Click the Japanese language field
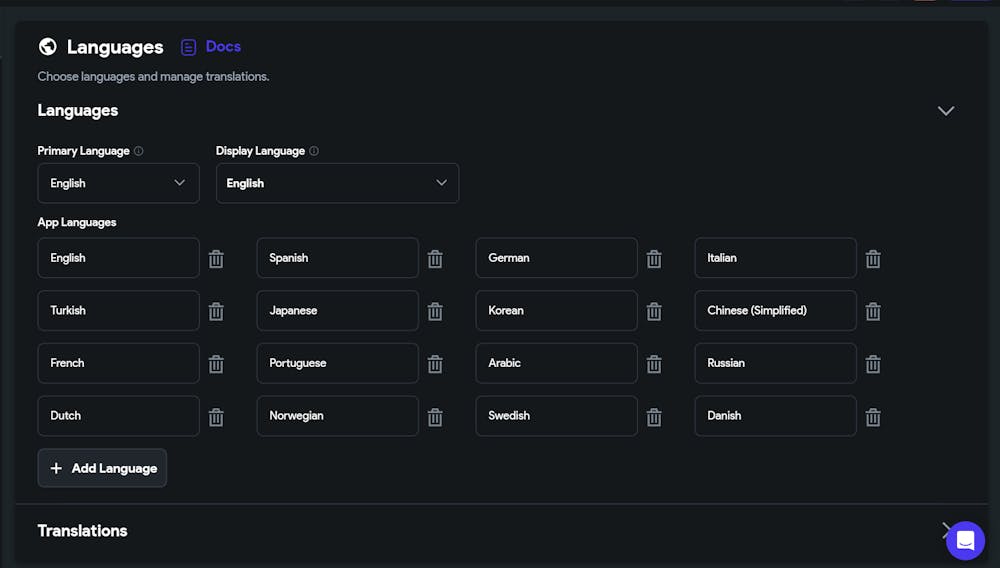The image size is (1000, 568). [337, 311]
